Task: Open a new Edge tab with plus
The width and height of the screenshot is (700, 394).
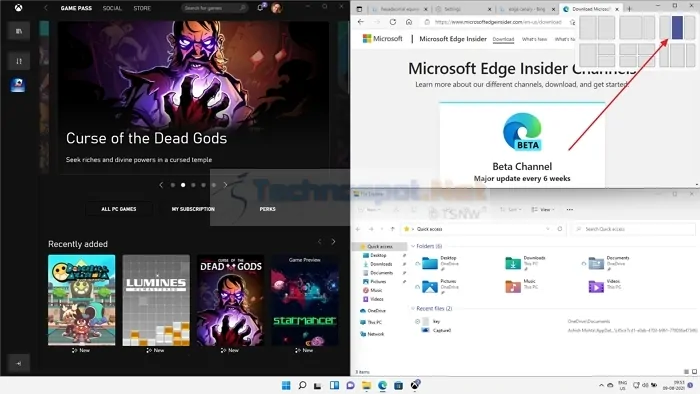Action: click(629, 9)
